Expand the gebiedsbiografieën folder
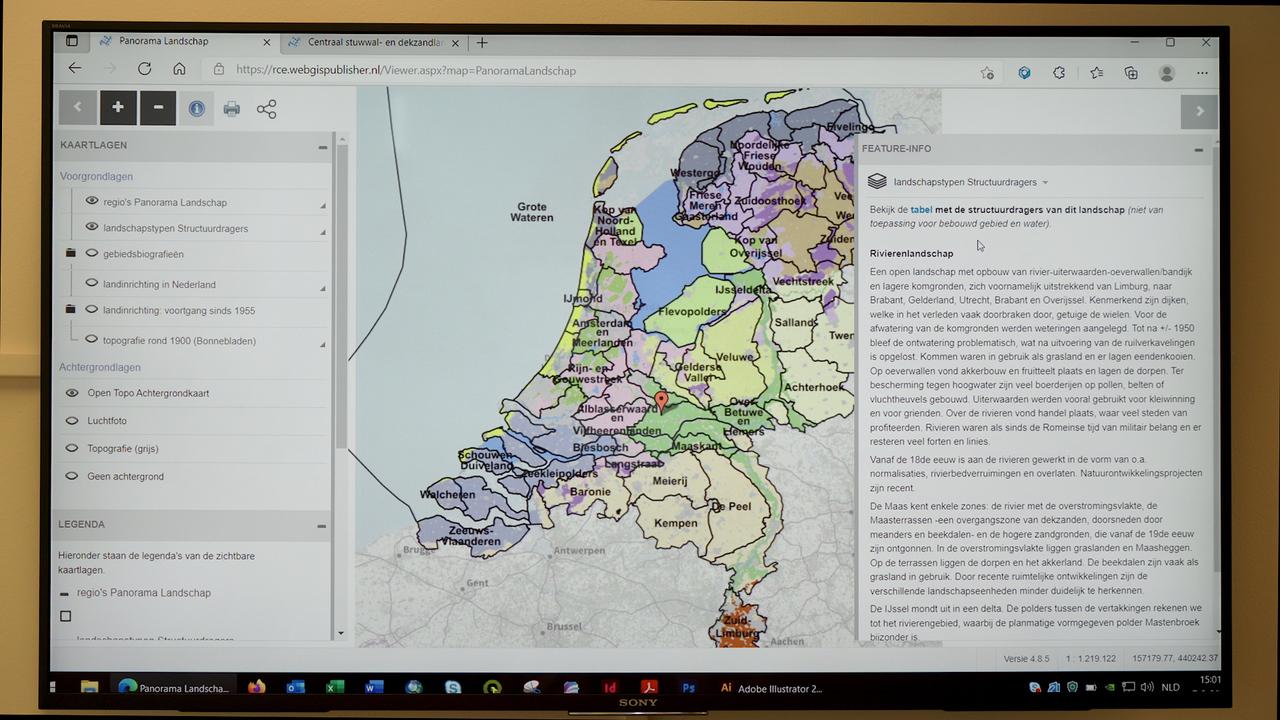The width and height of the screenshot is (1280, 720). coord(70,253)
